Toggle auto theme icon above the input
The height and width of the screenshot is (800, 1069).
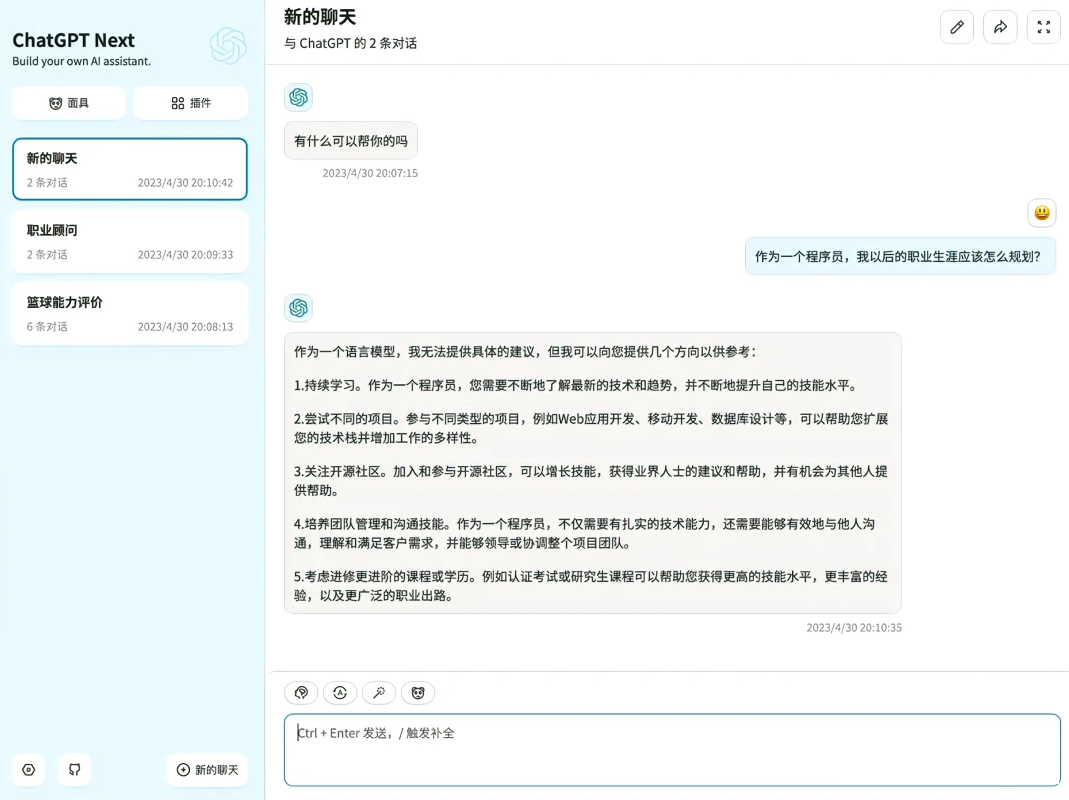pyautogui.click(x=340, y=693)
